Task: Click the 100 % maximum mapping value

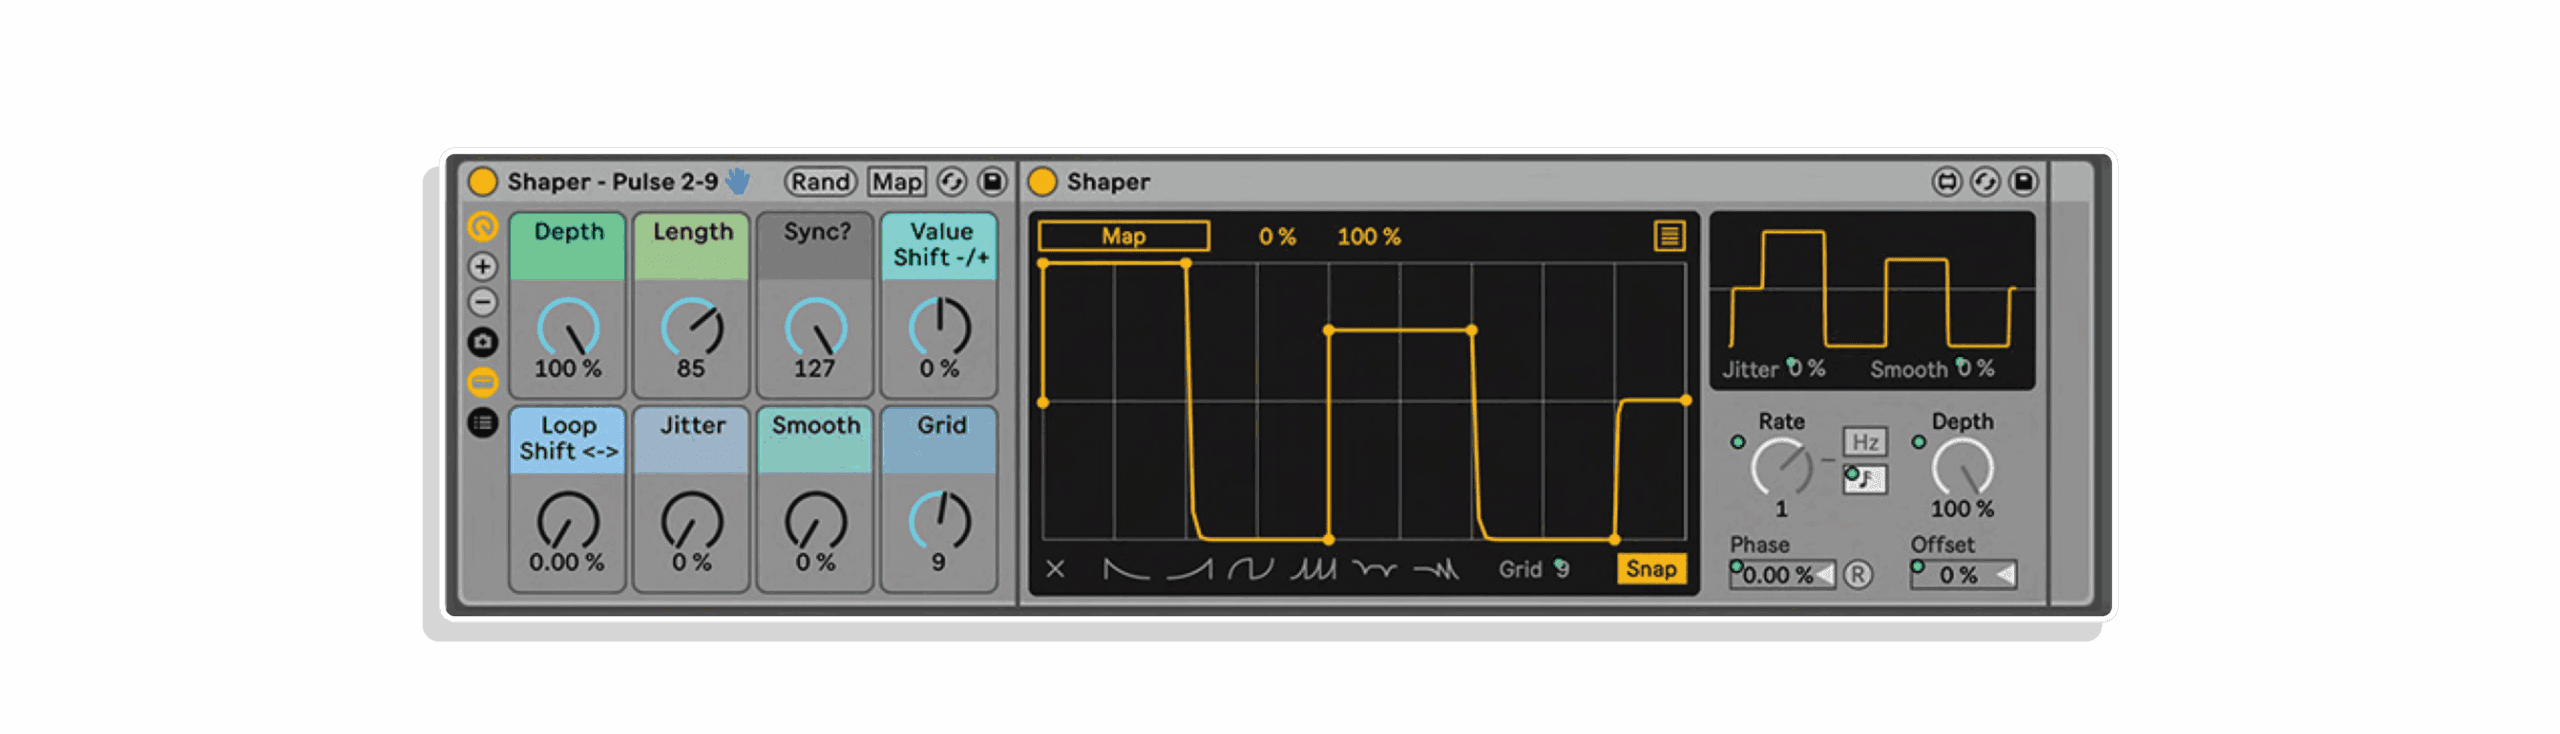Action: click(1369, 237)
